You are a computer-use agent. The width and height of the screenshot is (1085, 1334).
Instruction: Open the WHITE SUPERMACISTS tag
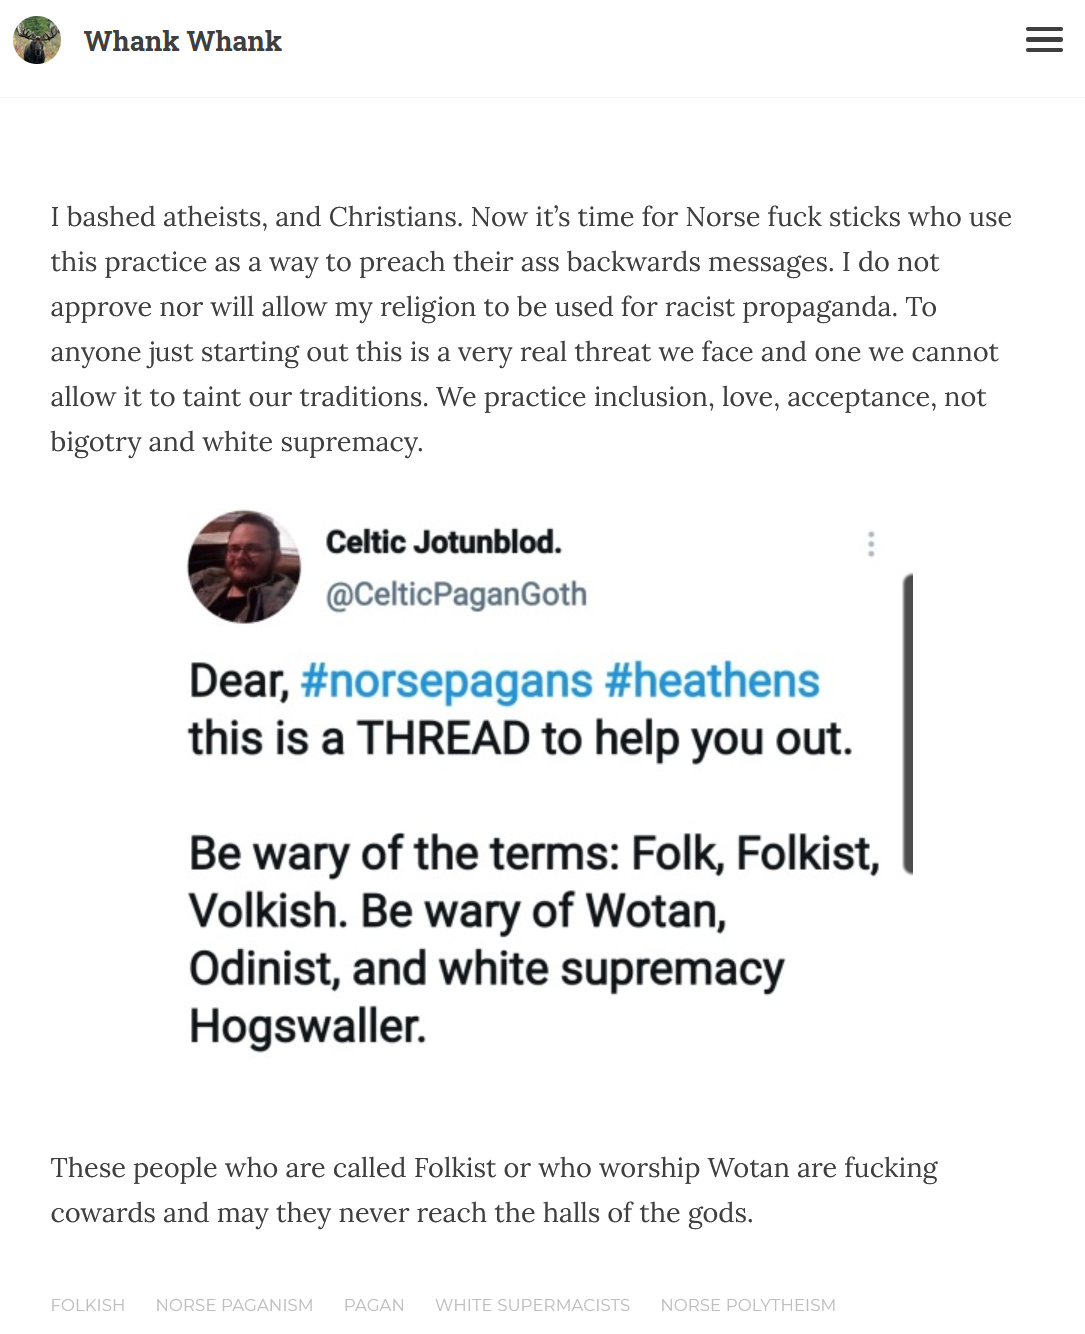click(532, 1305)
